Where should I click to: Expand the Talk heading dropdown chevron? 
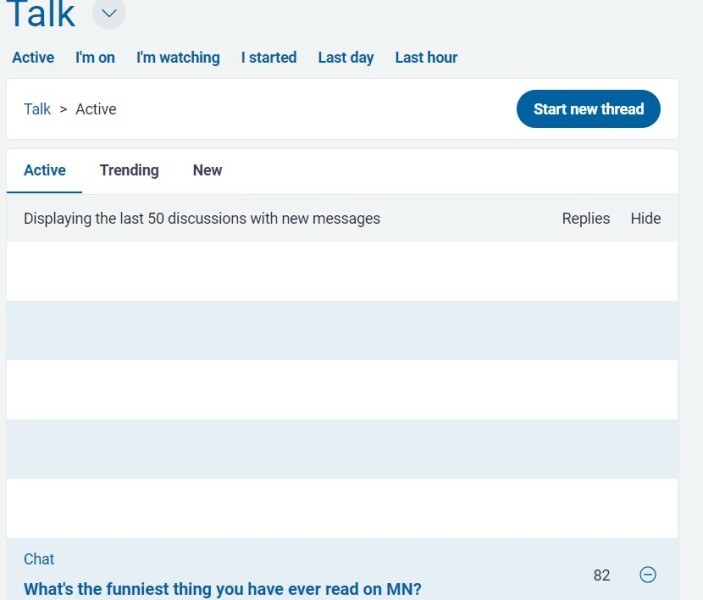109,13
